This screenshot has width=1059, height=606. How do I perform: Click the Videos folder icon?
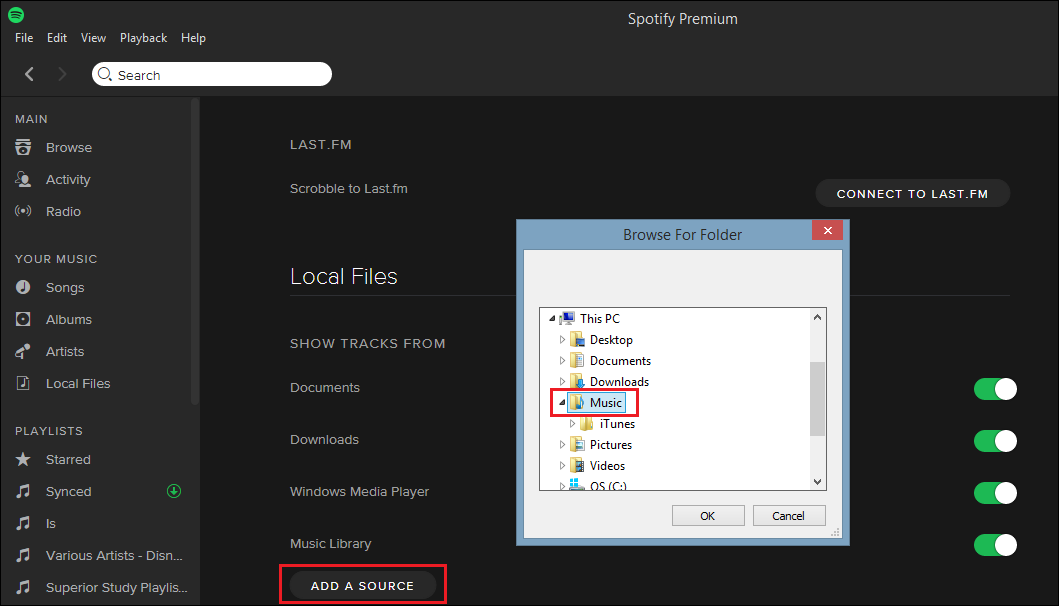577,465
